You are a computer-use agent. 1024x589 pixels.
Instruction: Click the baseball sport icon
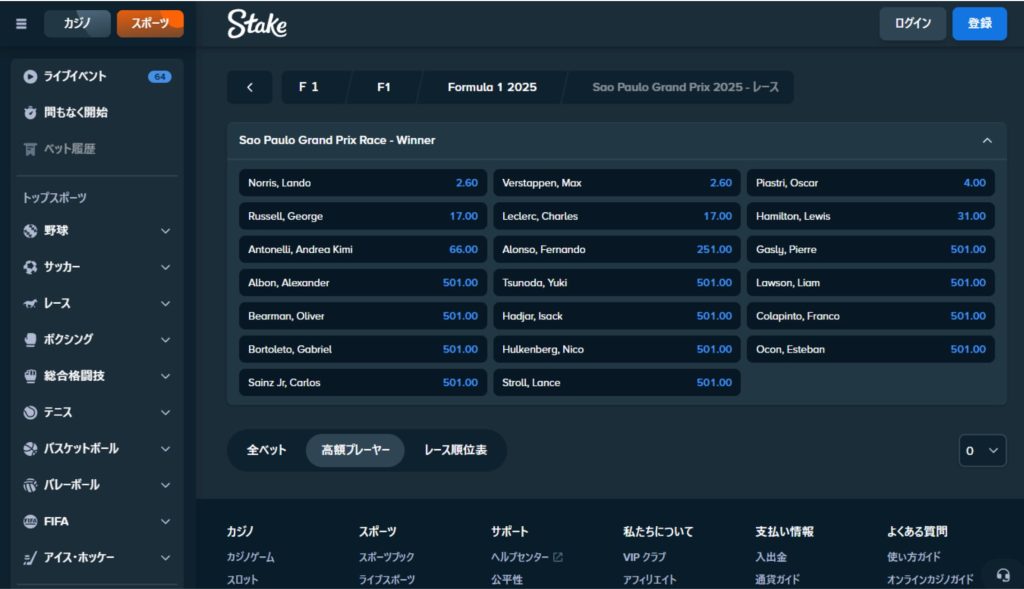click(30, 231)
